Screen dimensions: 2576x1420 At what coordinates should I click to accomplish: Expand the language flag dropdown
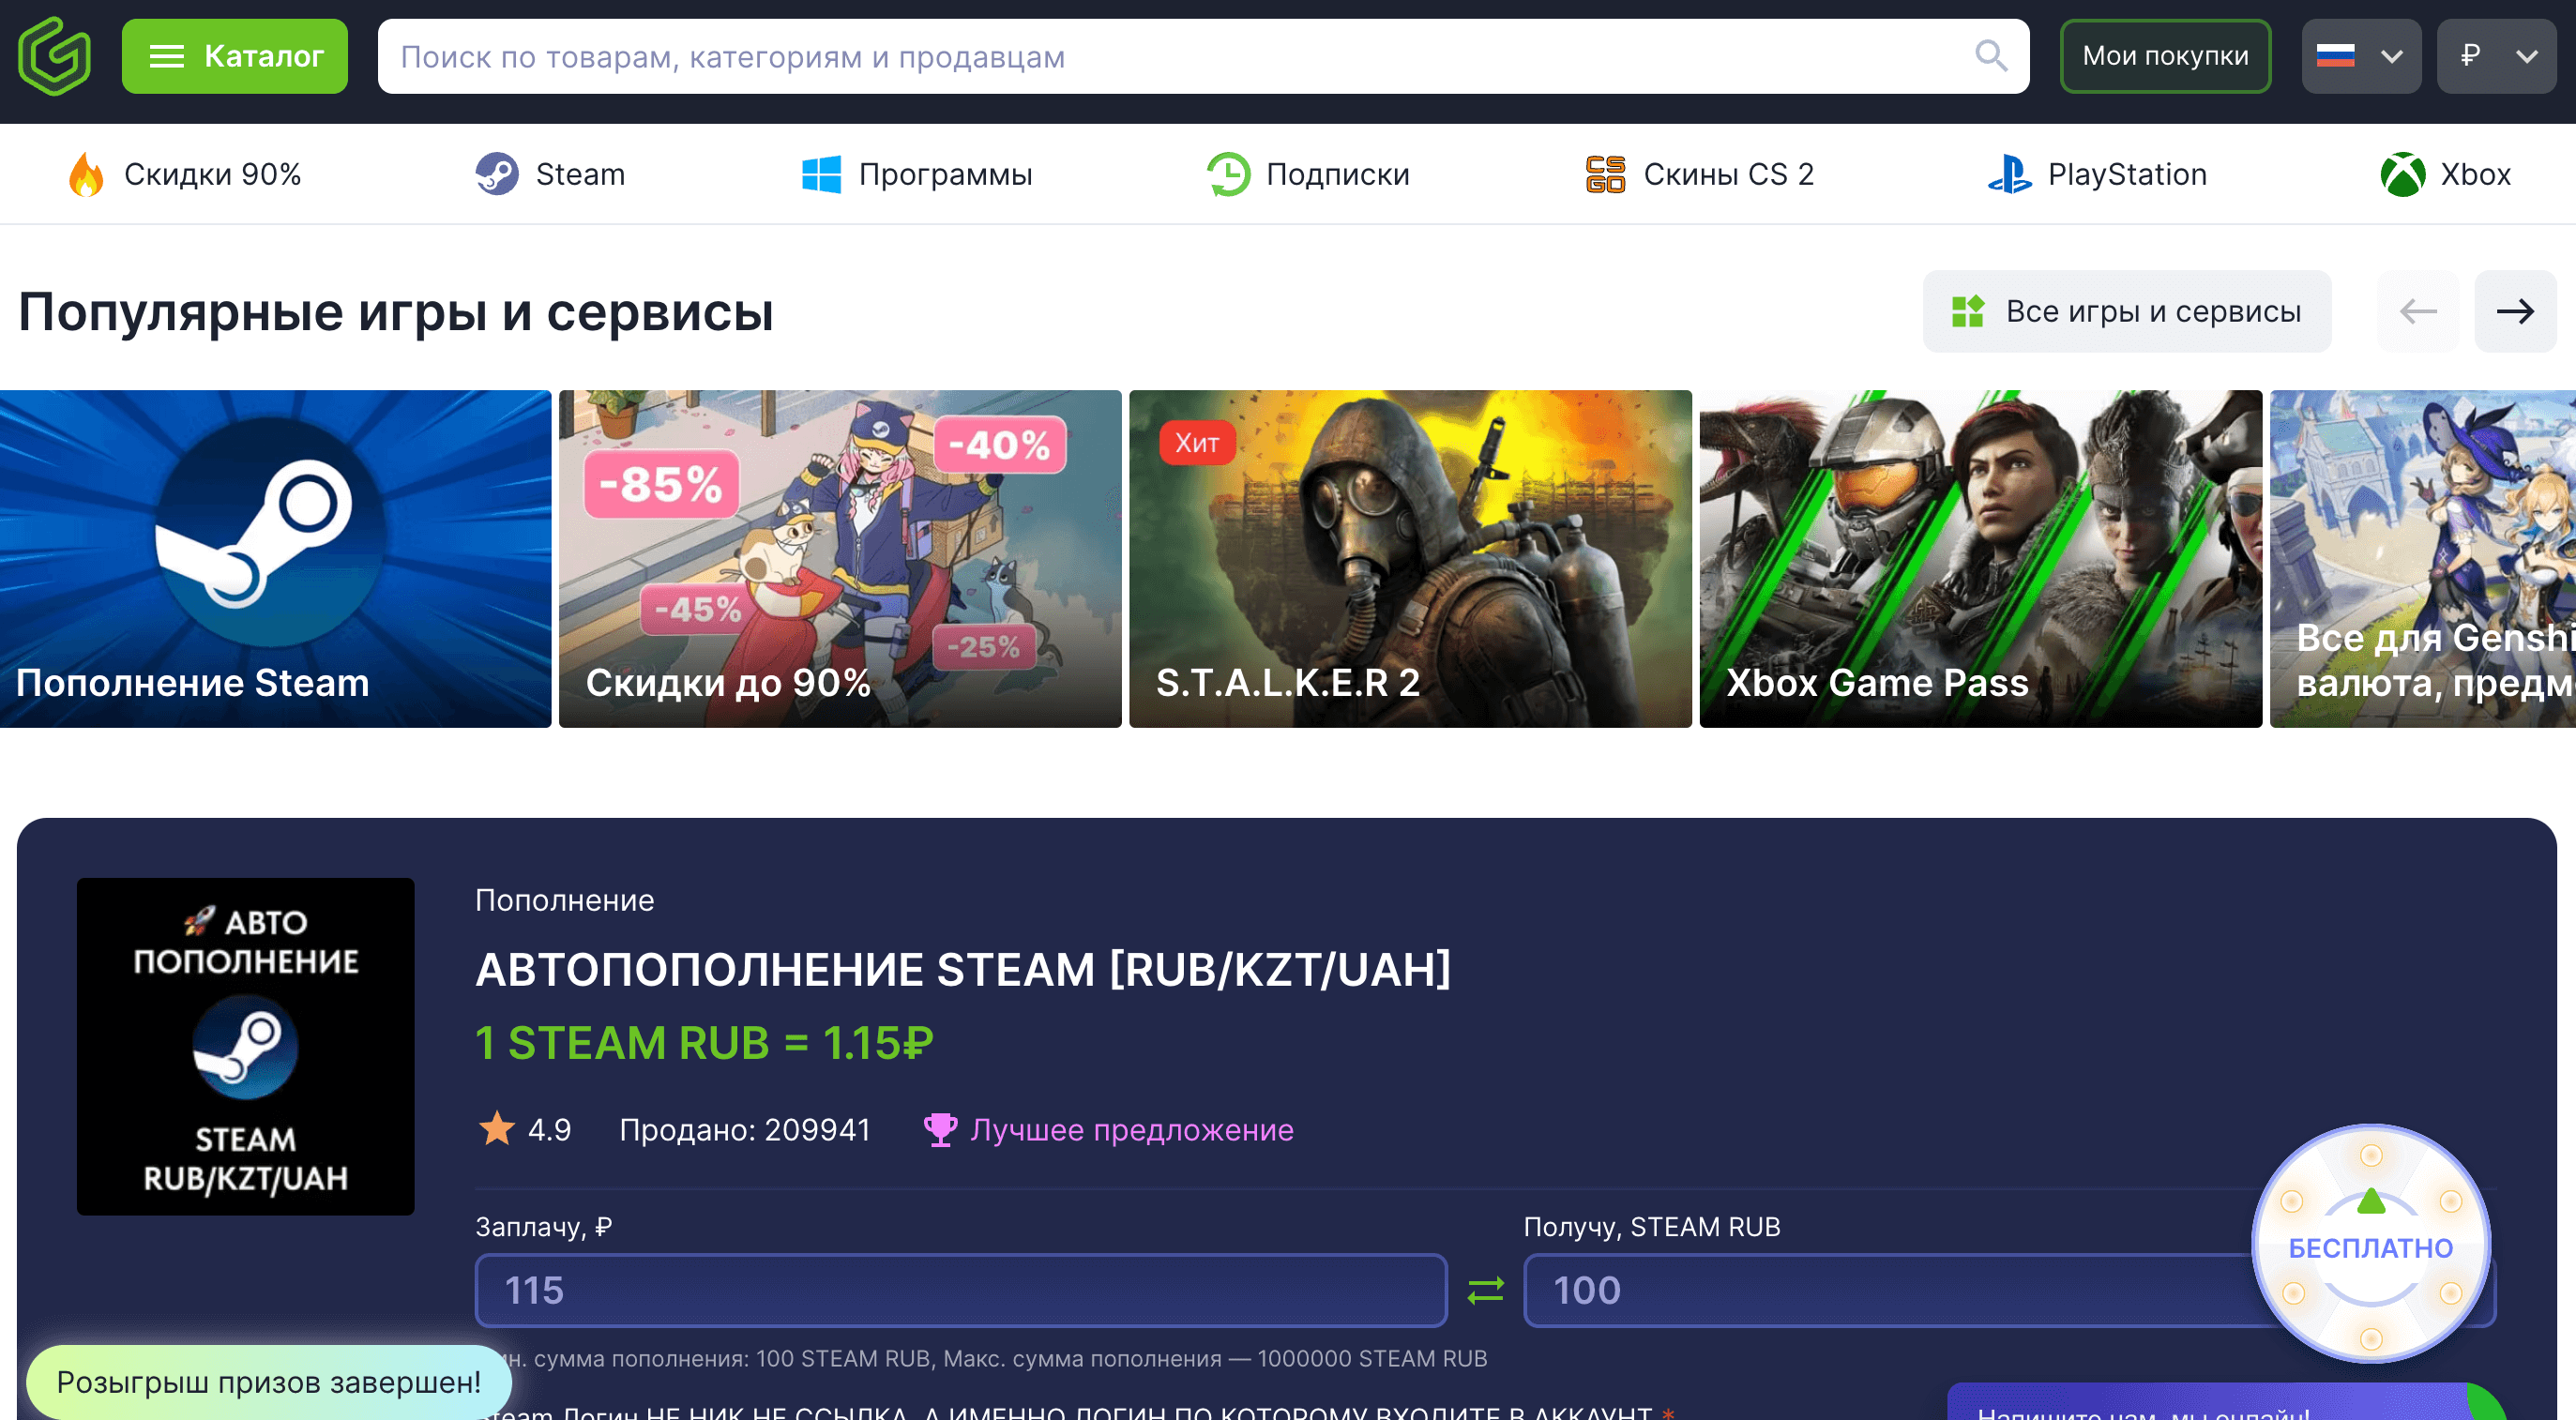pos(2361,56)
